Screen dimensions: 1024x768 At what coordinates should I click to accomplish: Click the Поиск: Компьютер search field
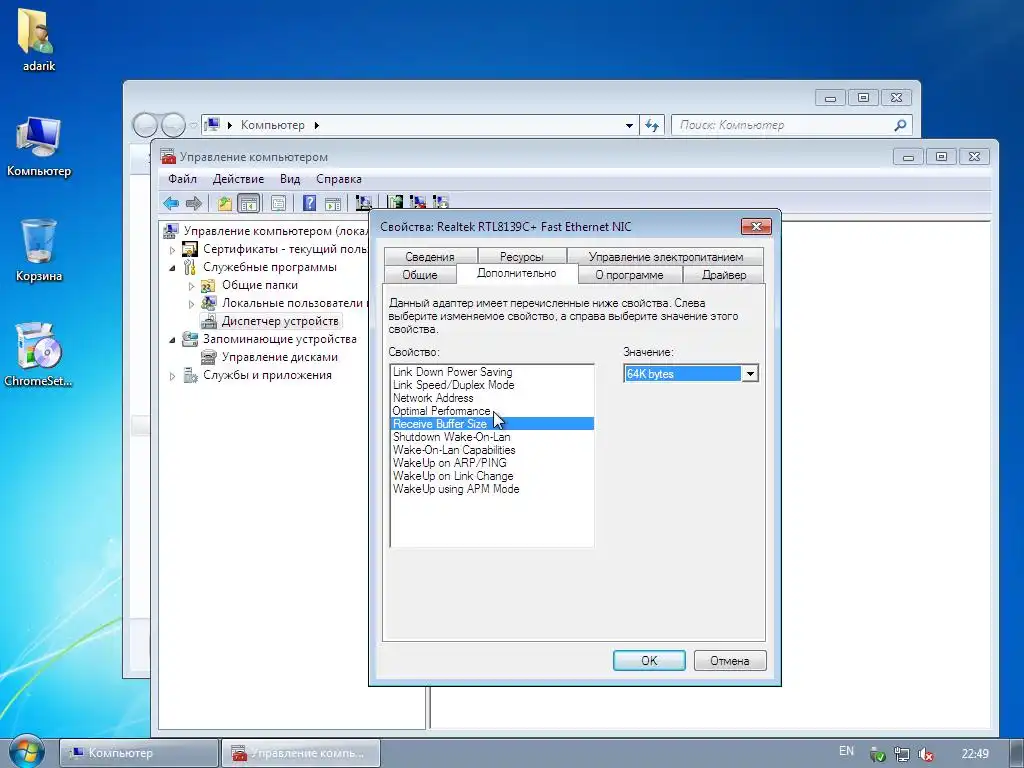[x=782, y=125]
